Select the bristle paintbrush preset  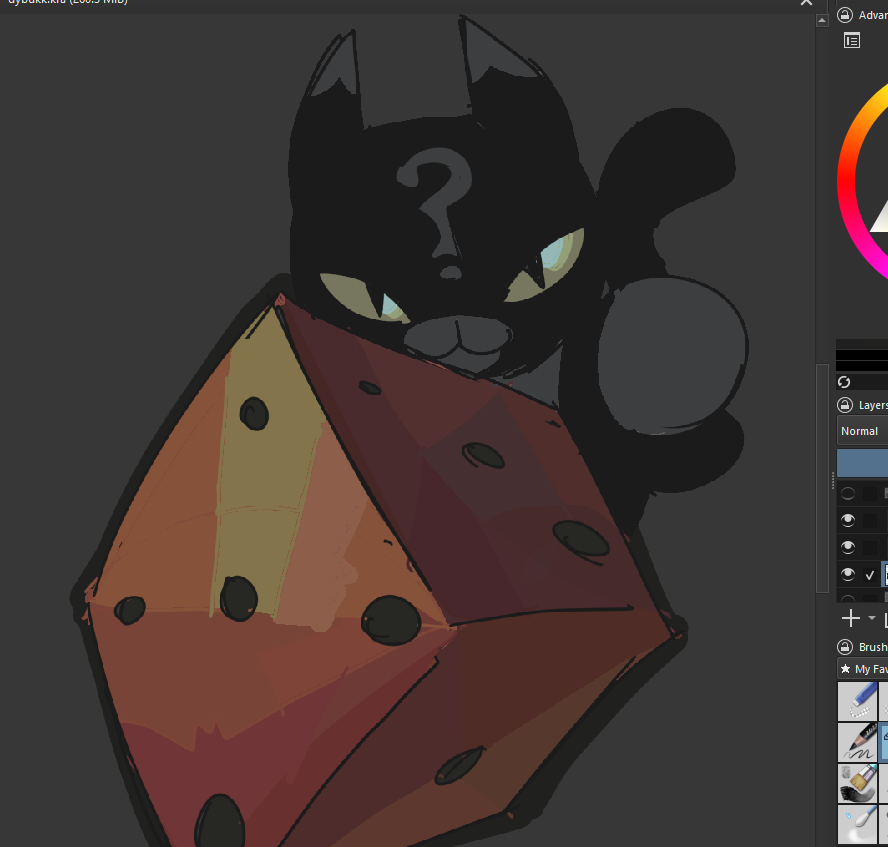pos(857,783)
